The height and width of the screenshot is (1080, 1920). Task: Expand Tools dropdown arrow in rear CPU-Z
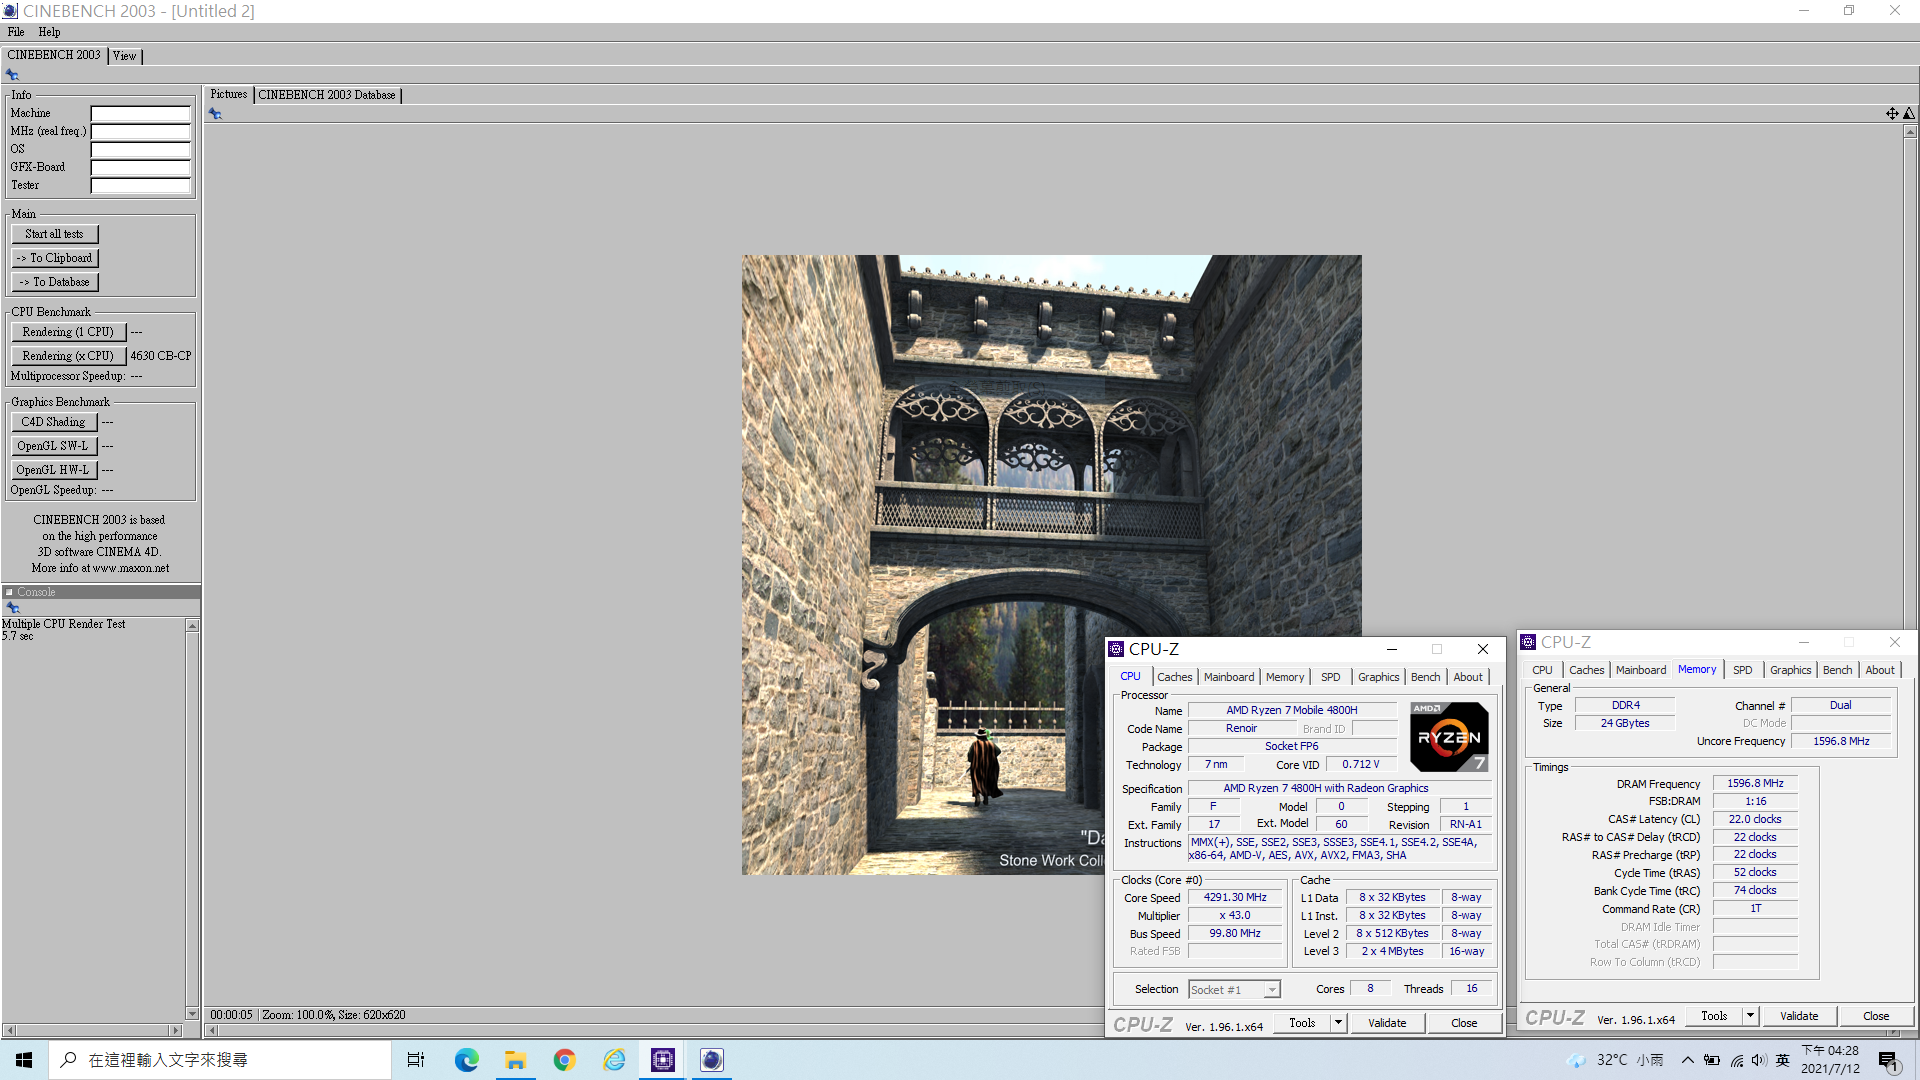[1750, 1016]
